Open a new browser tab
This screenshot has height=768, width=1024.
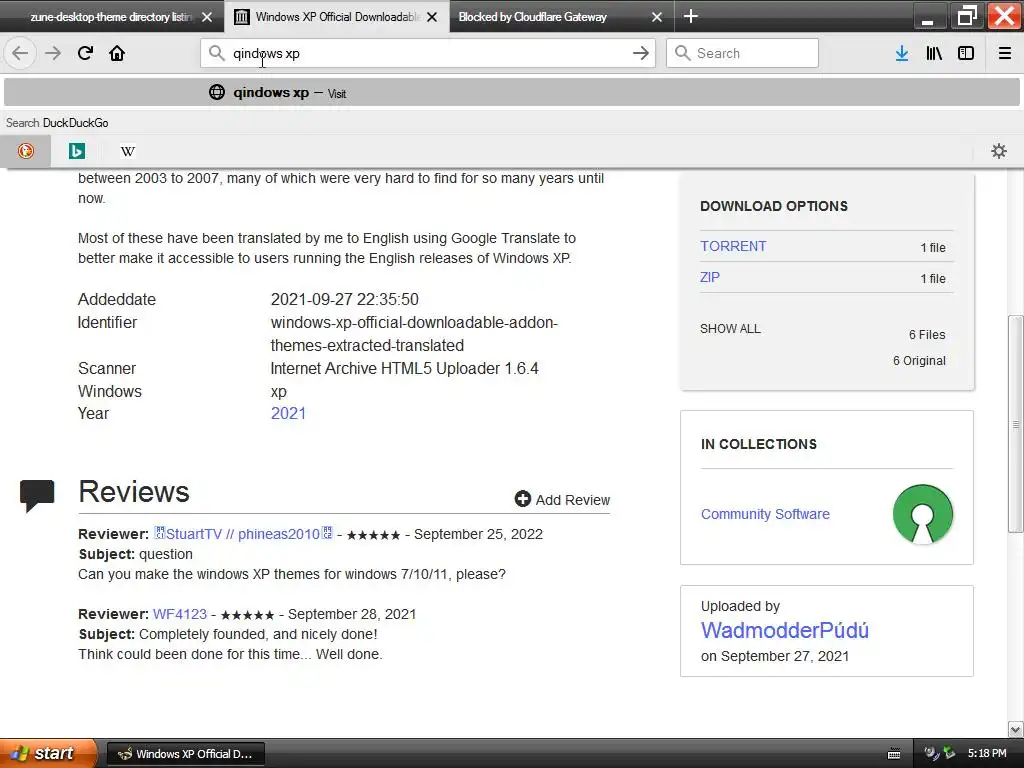point(691,16)
